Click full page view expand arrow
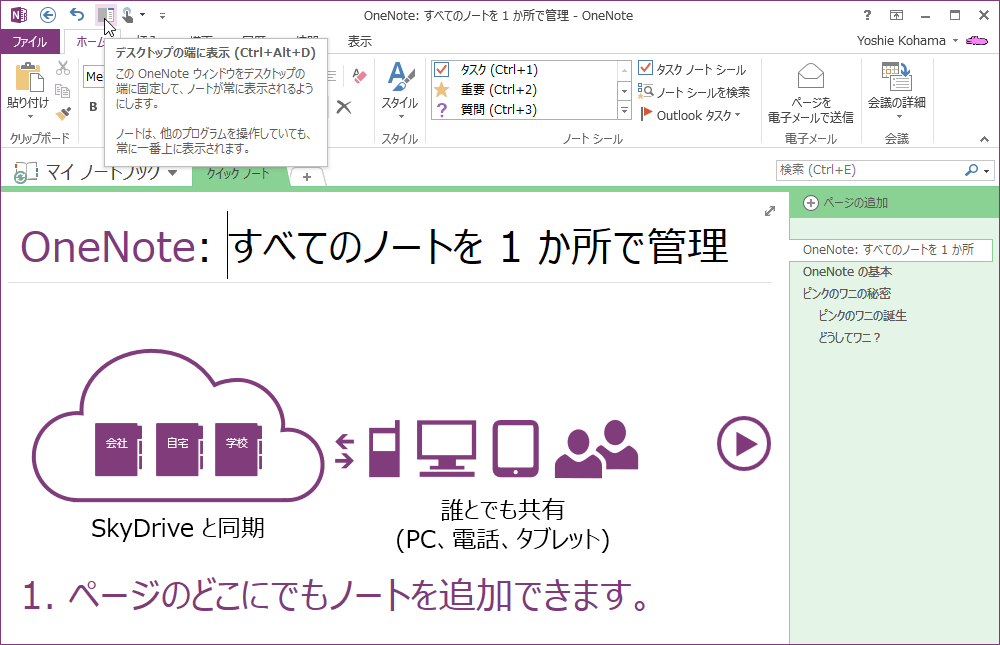 tap(770, 211)
